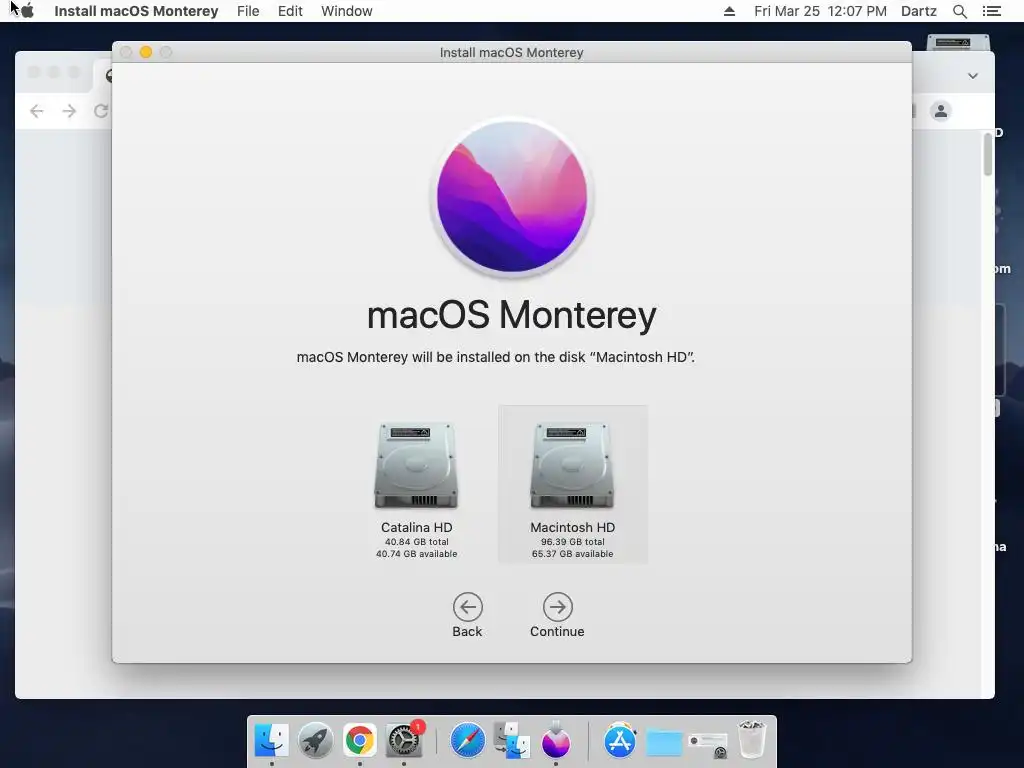Click the browser reload icon behind installer
This screenshot has width=1024, height=768.
[x=101, y=111]
